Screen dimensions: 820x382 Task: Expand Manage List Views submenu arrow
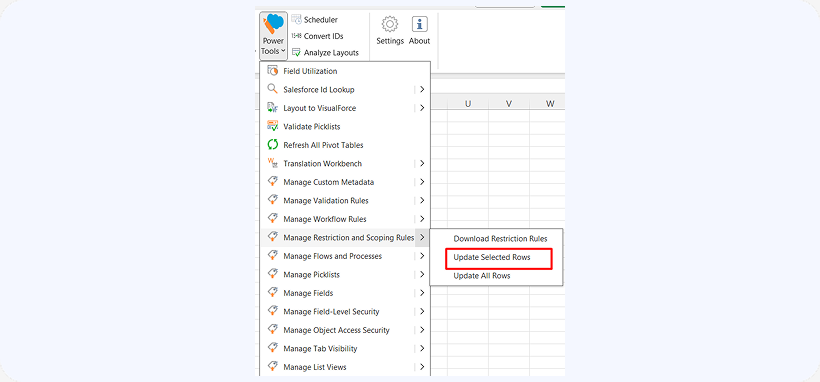[x=422, y=367]
